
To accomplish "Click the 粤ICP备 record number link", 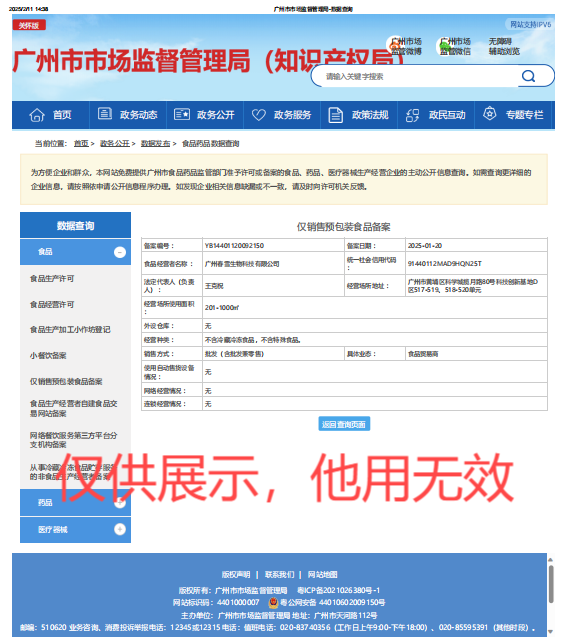I will tap(339, 590).
